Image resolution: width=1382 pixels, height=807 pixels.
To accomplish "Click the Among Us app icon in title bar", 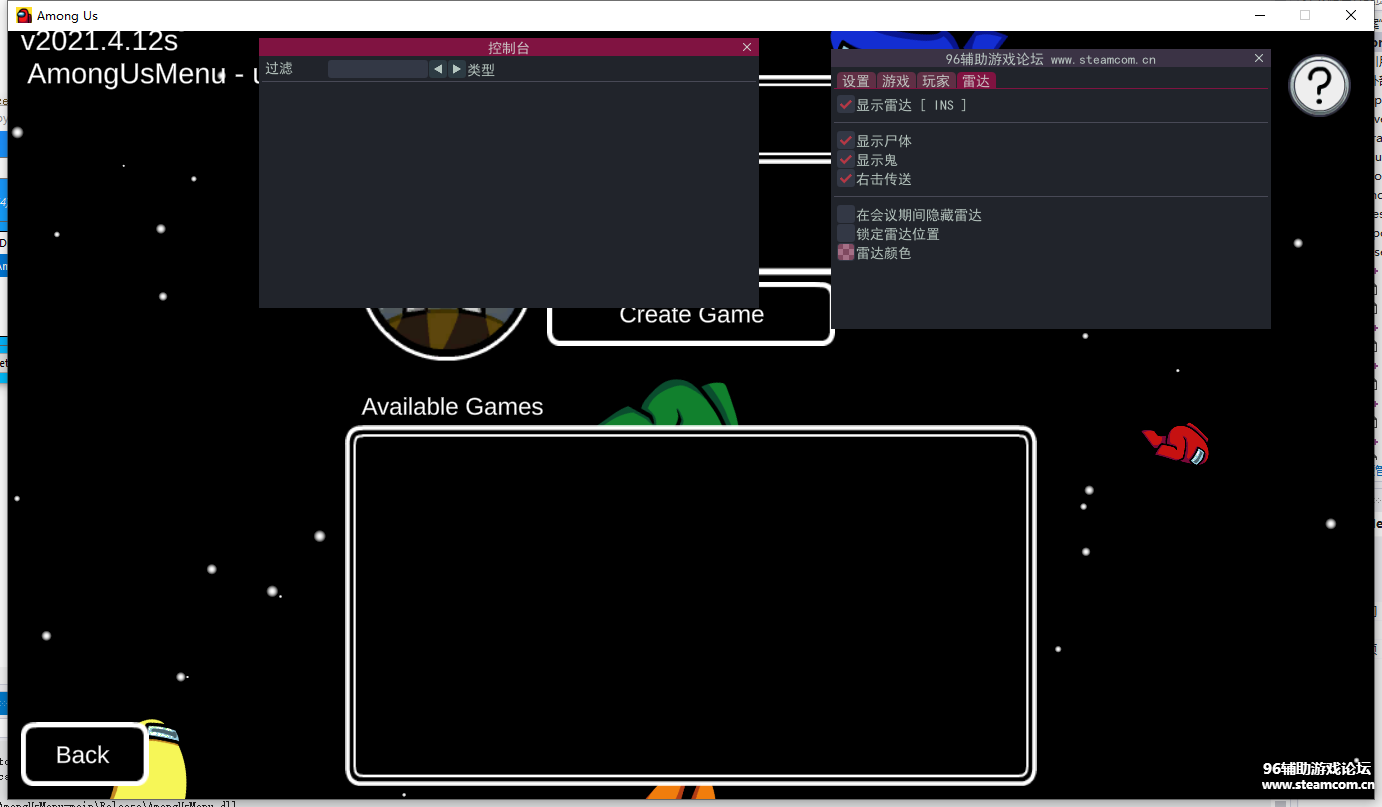I will point(24,15).
